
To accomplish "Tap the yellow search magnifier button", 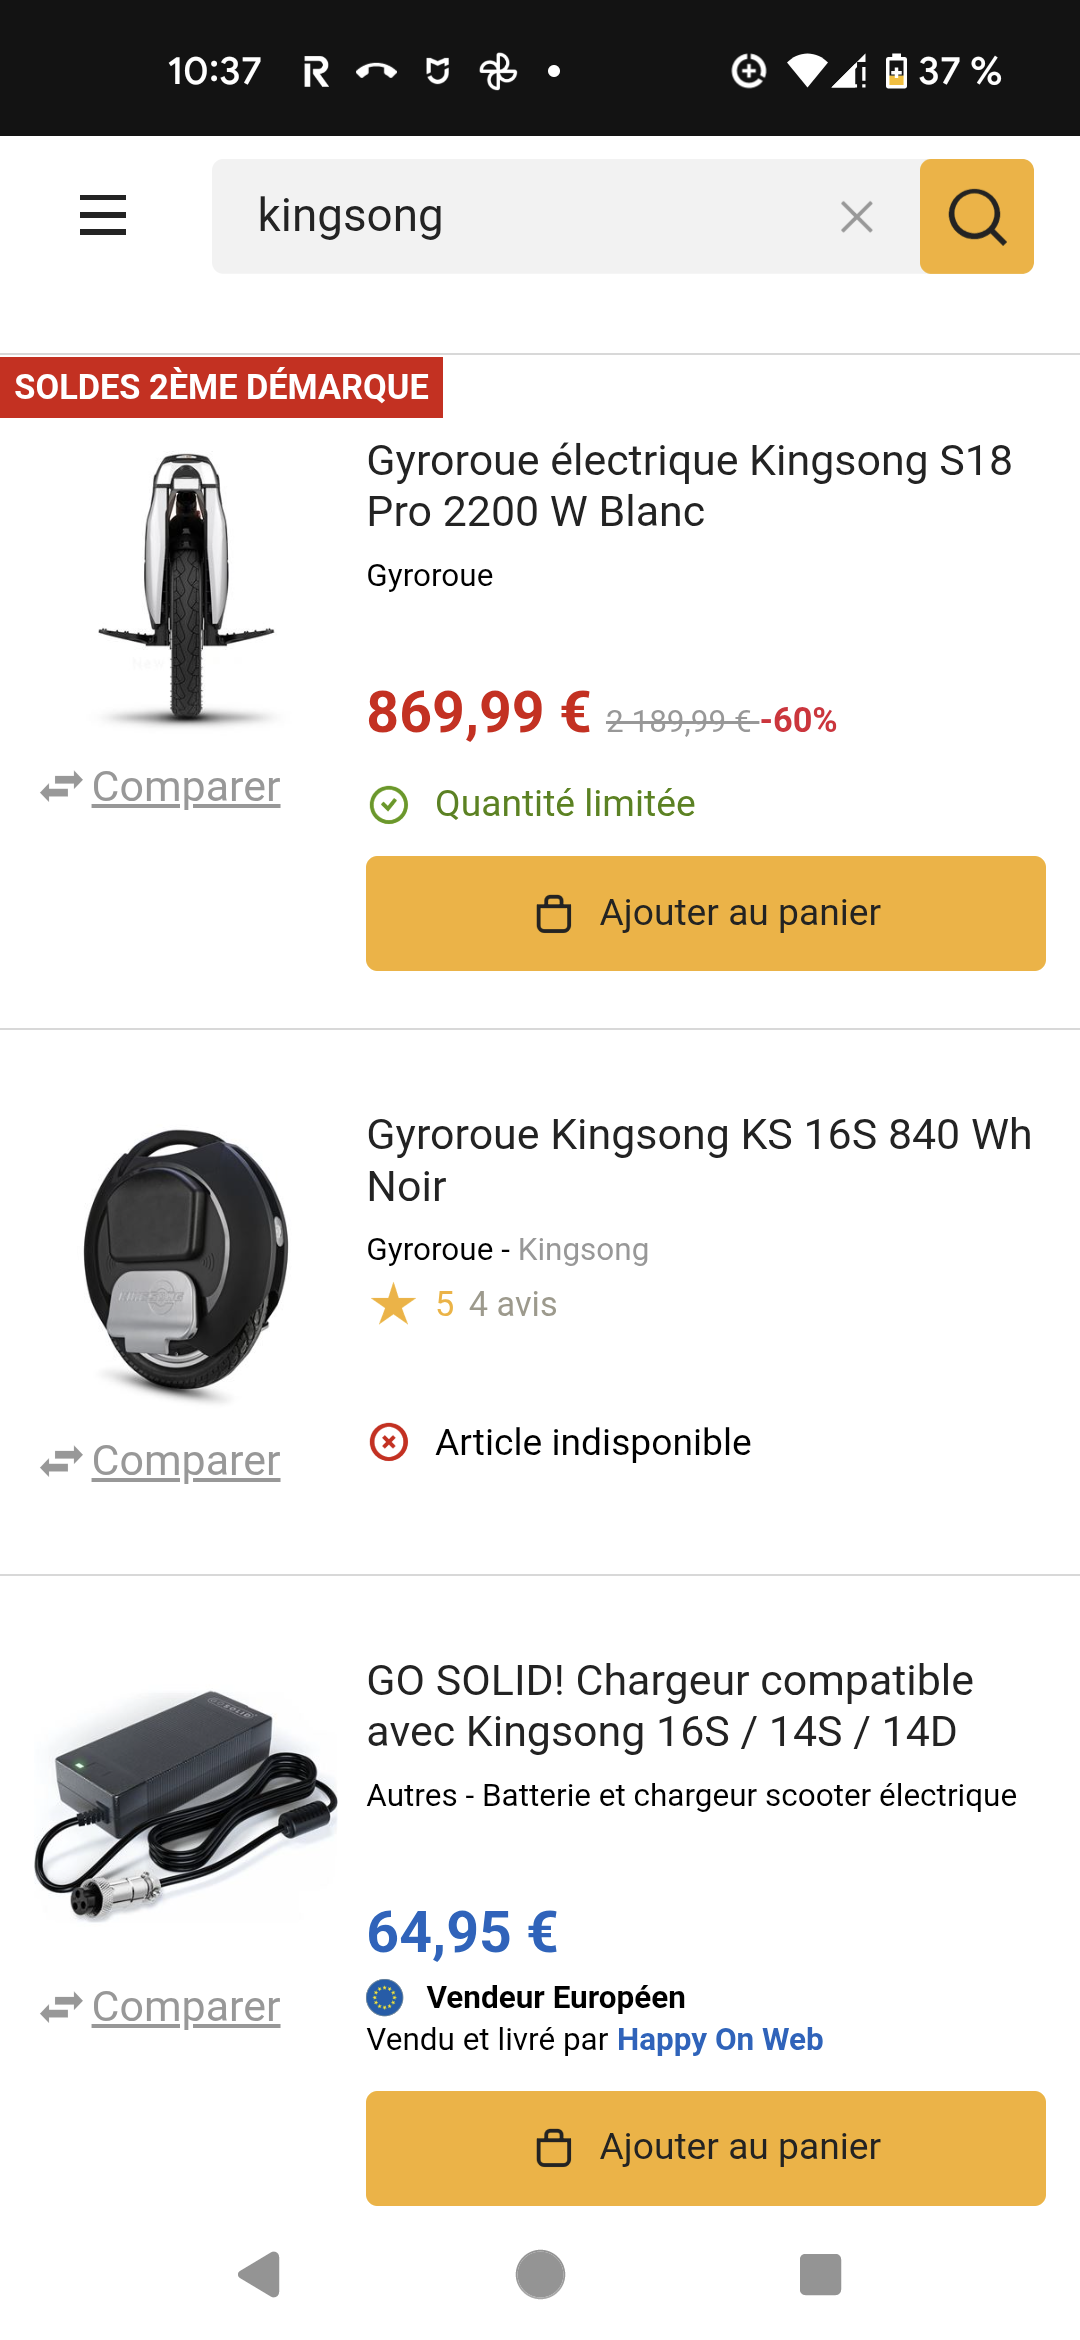I will pyautogui.click(x=976, y=216).
